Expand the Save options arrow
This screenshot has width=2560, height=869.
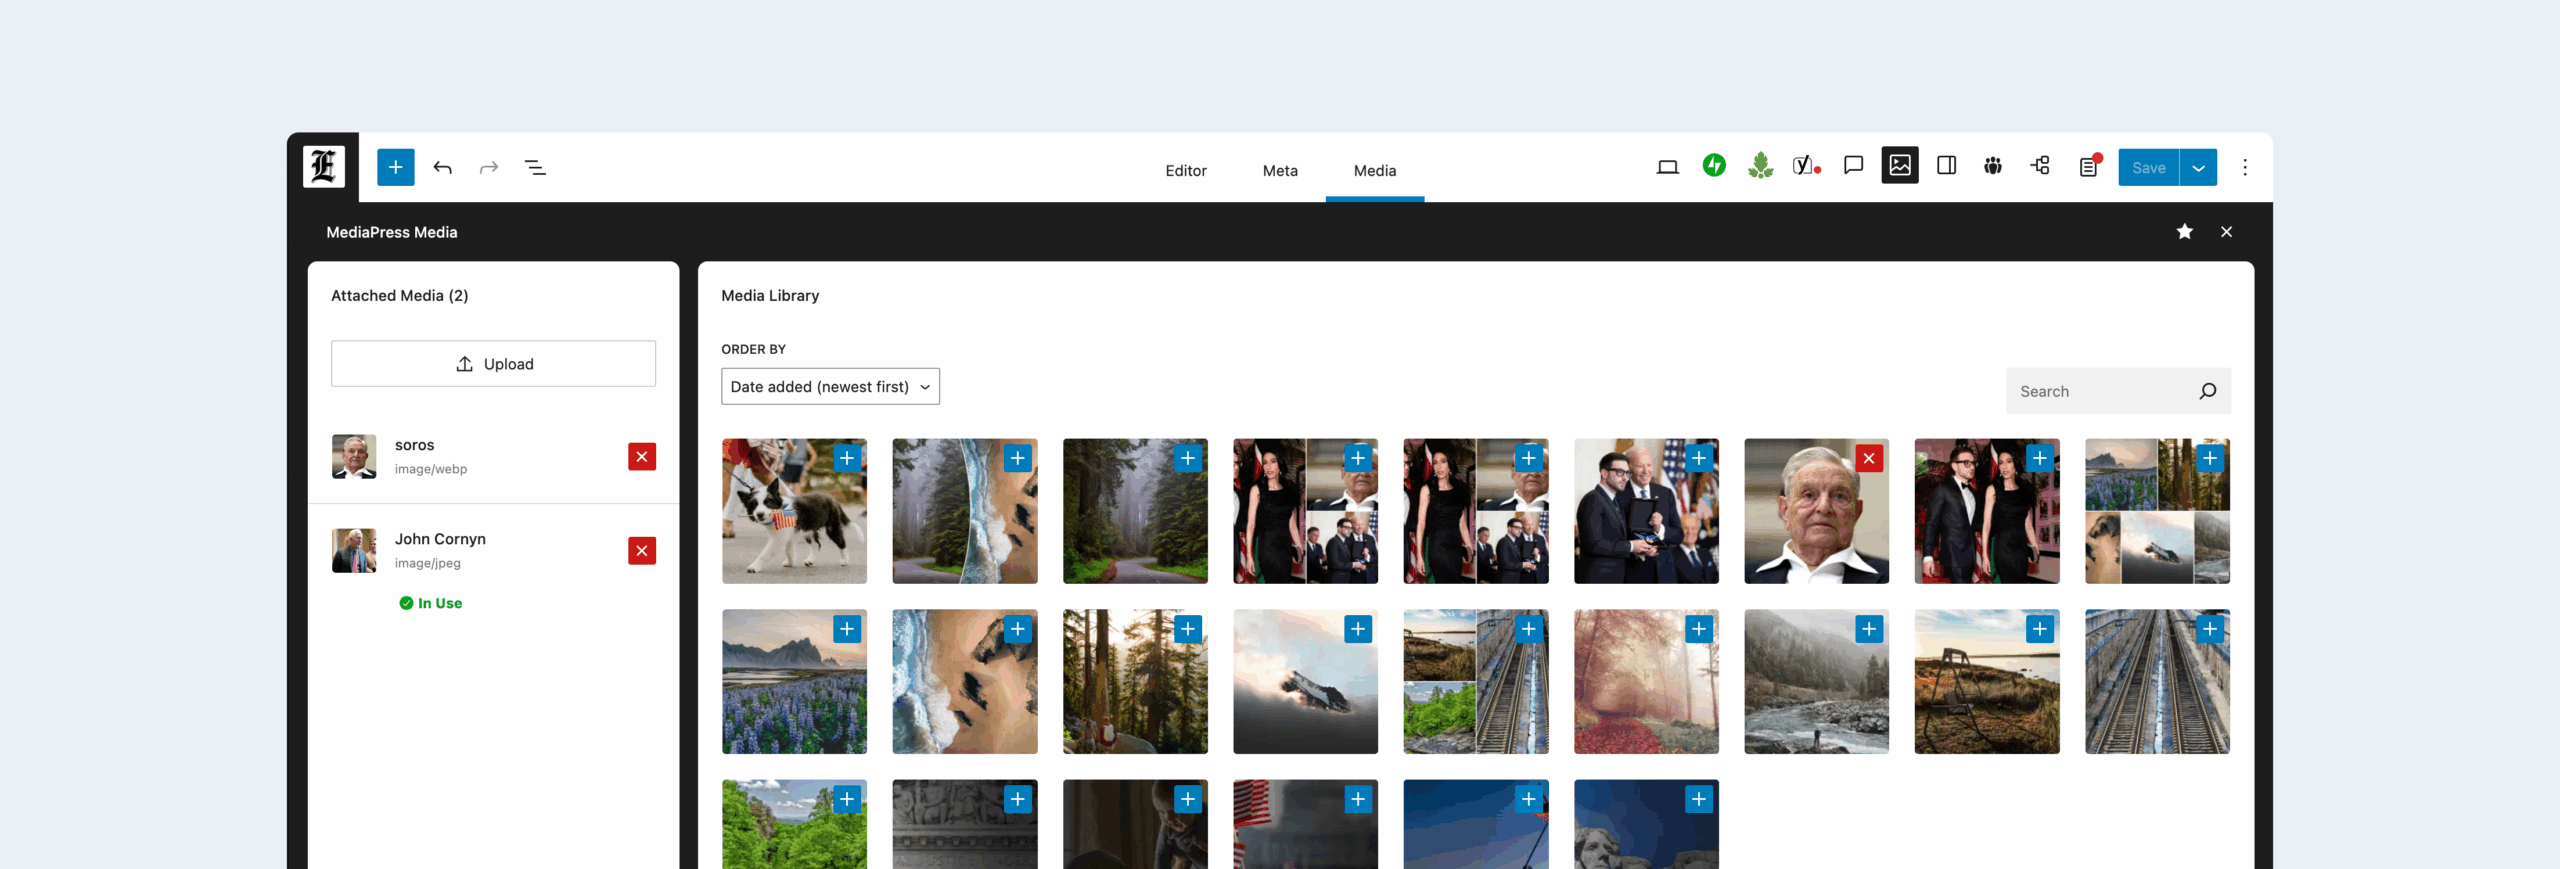tap(2198, 168)
